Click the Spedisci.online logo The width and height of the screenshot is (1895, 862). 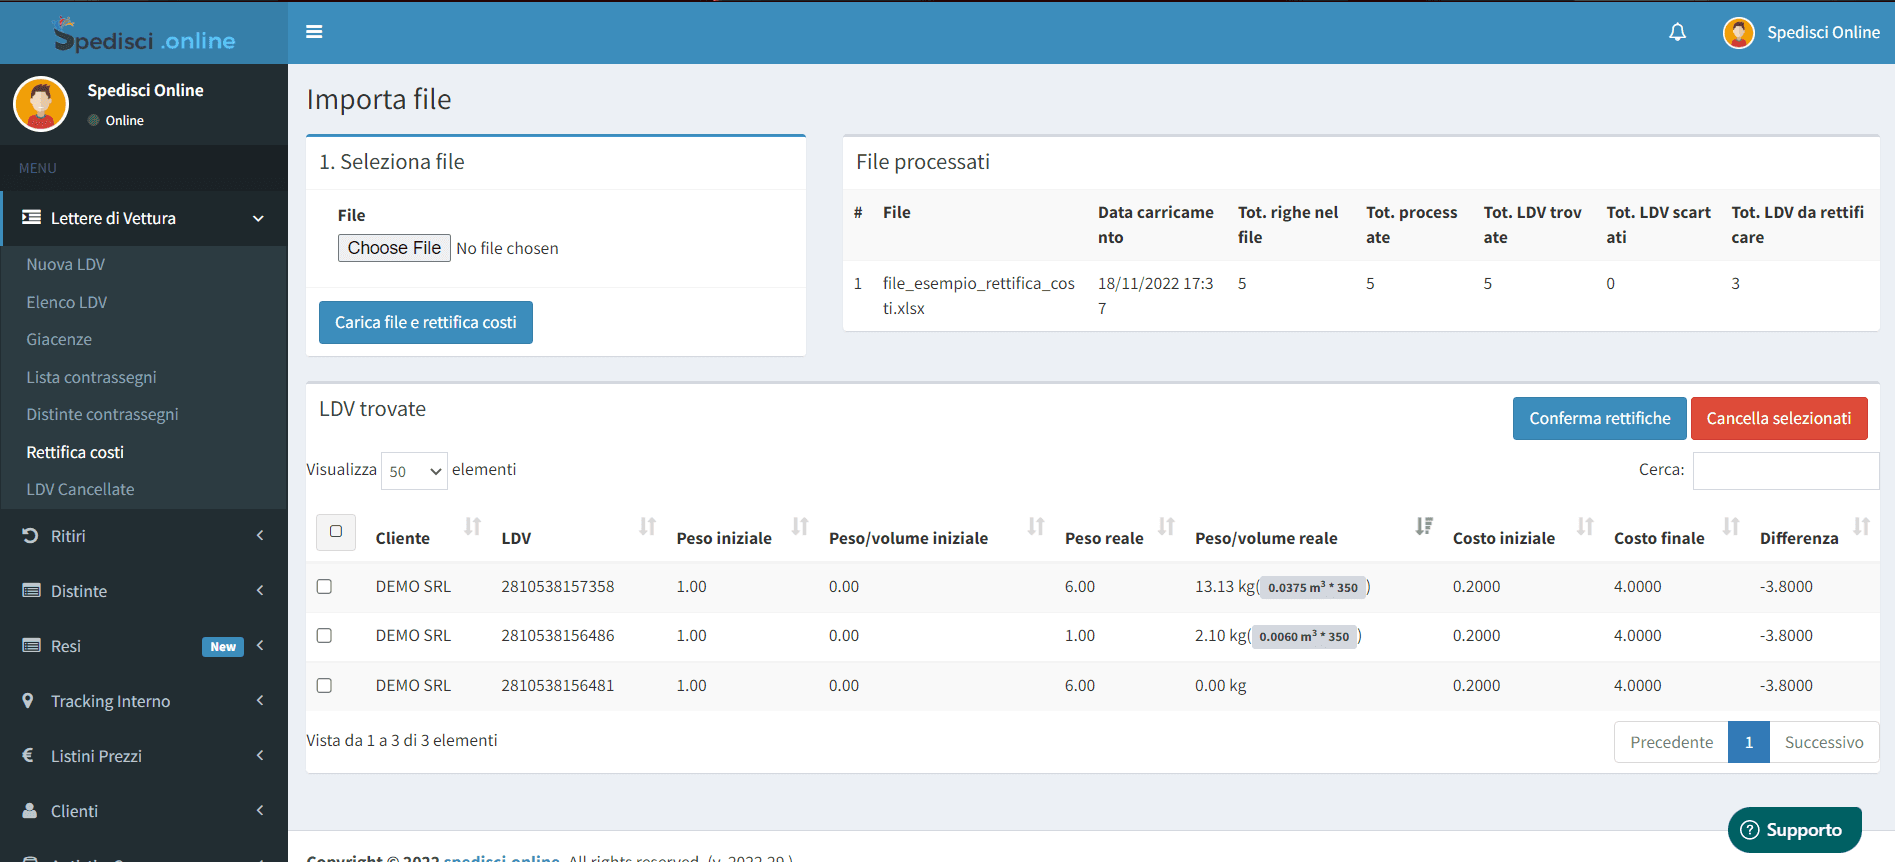(144, 36)
